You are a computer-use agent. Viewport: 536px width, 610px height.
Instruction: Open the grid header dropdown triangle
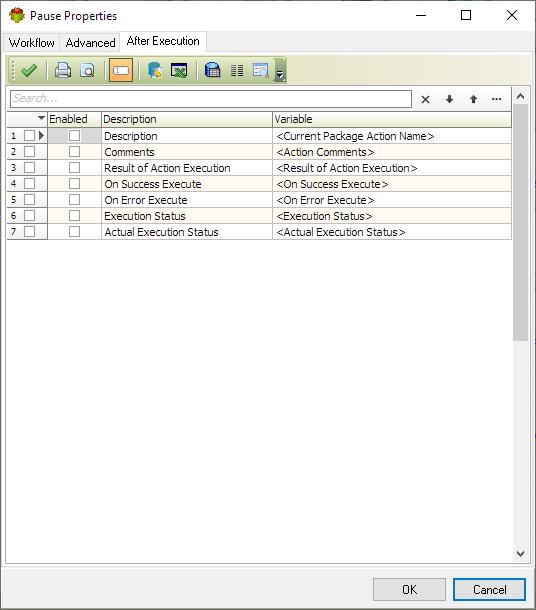pyautogui.click(x=41, y=117)
